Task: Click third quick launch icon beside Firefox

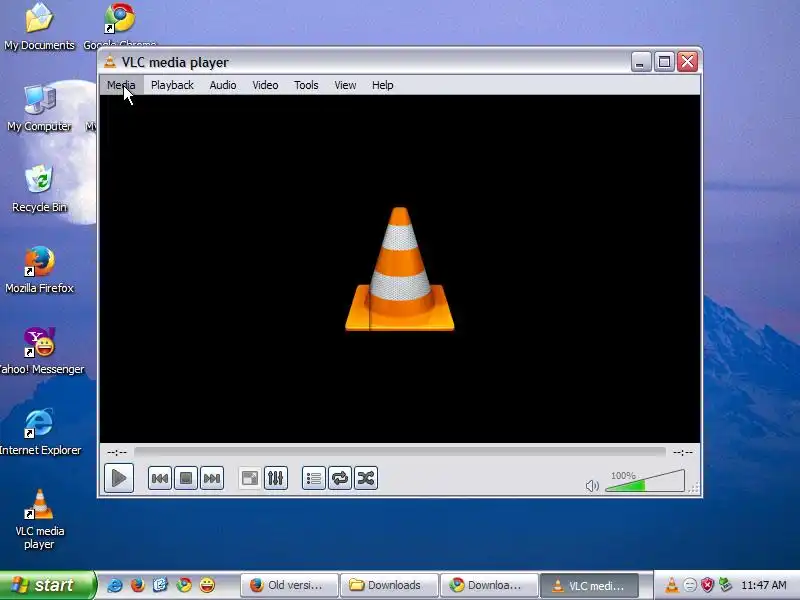Action: (x=161, y=585)
